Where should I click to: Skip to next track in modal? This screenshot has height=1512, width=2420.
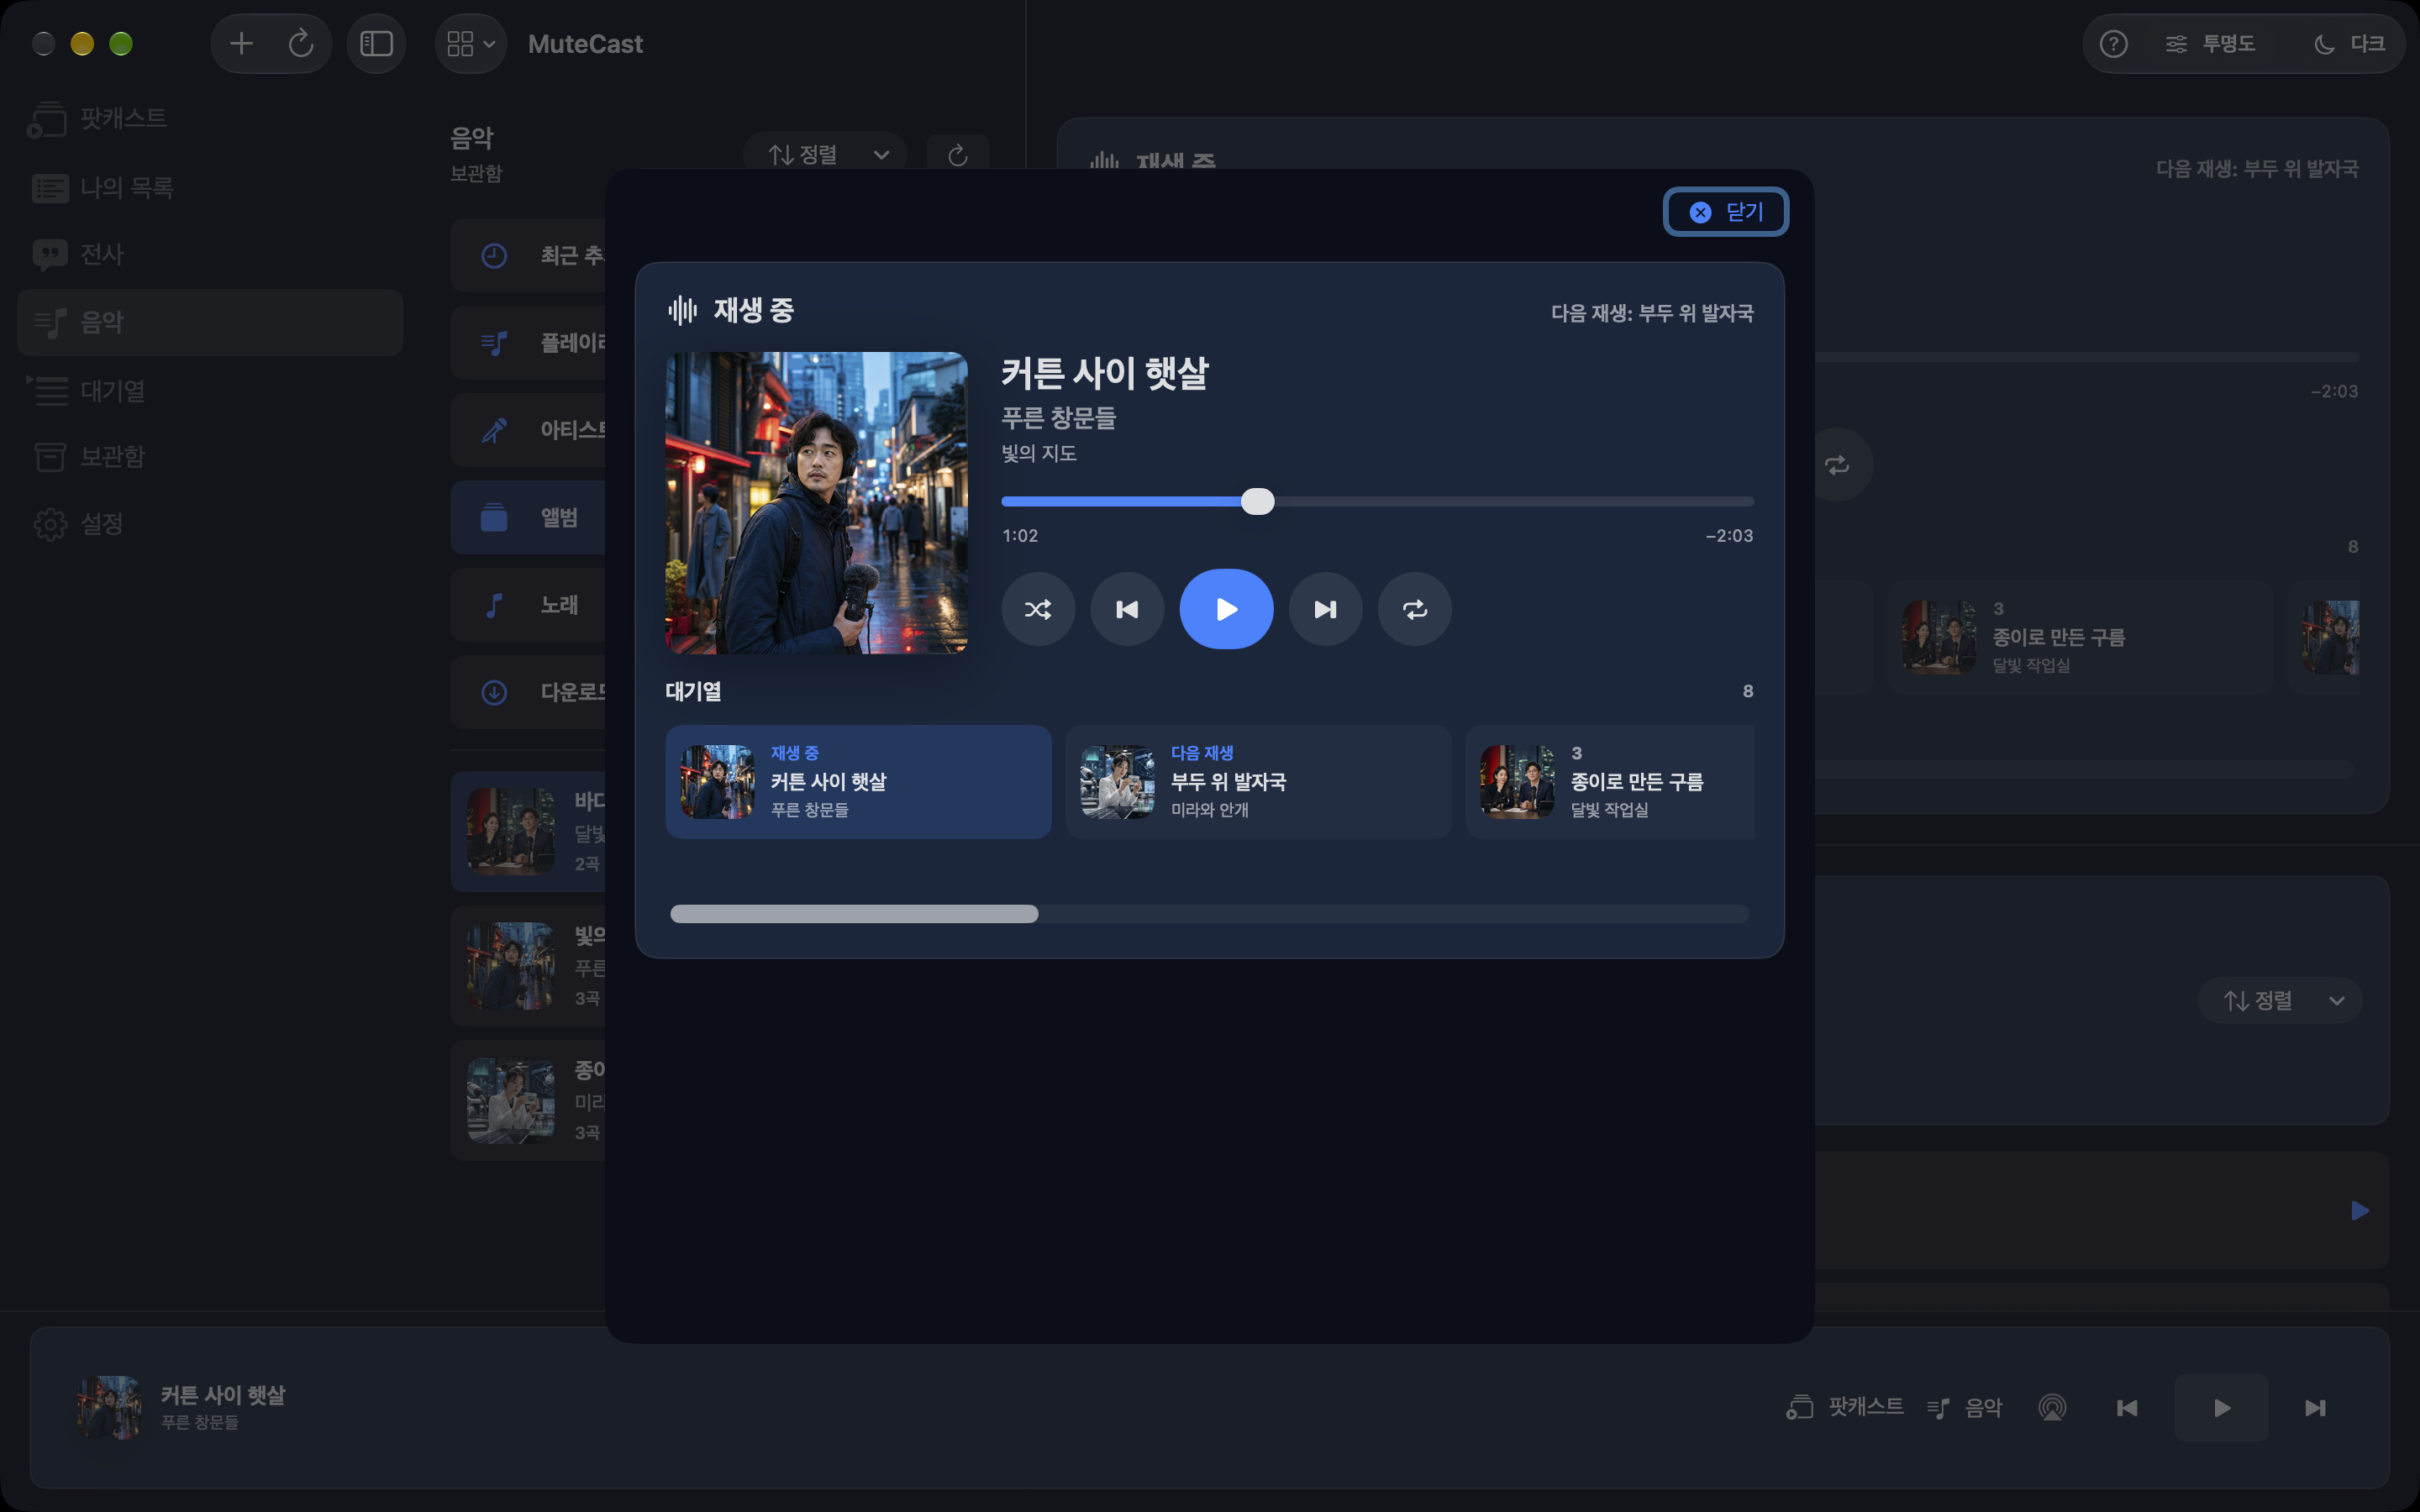[x=1325, y=609]
